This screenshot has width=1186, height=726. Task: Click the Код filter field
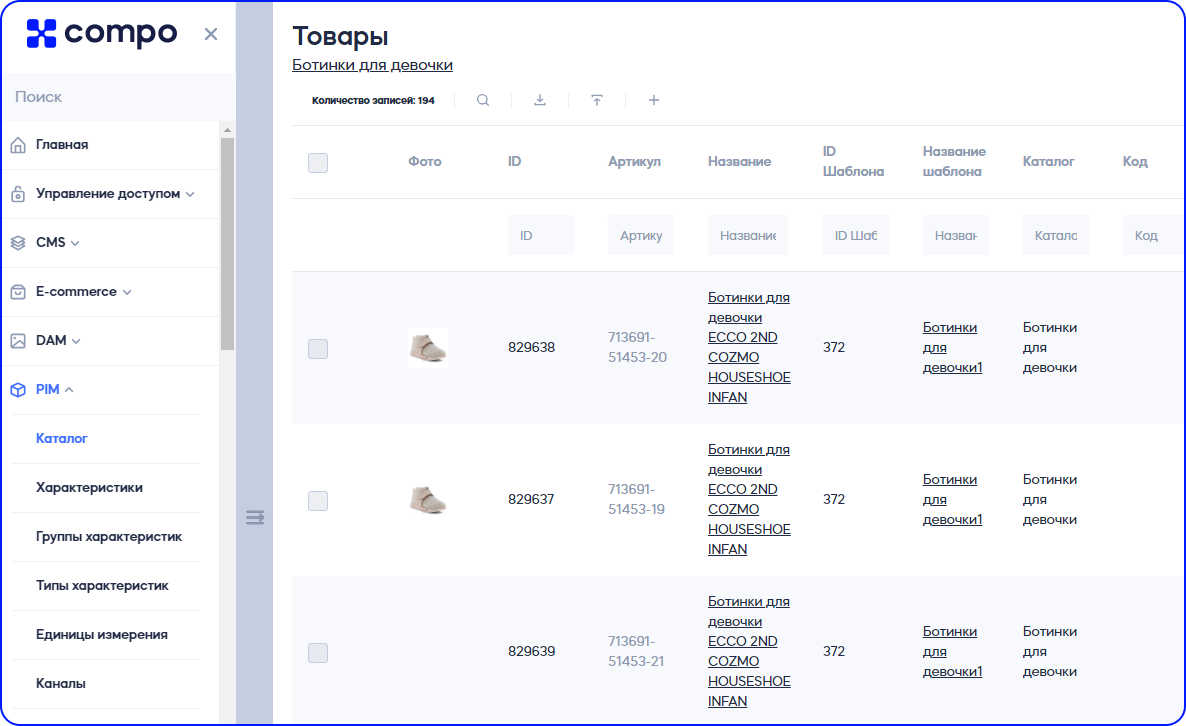point(1153,235)
